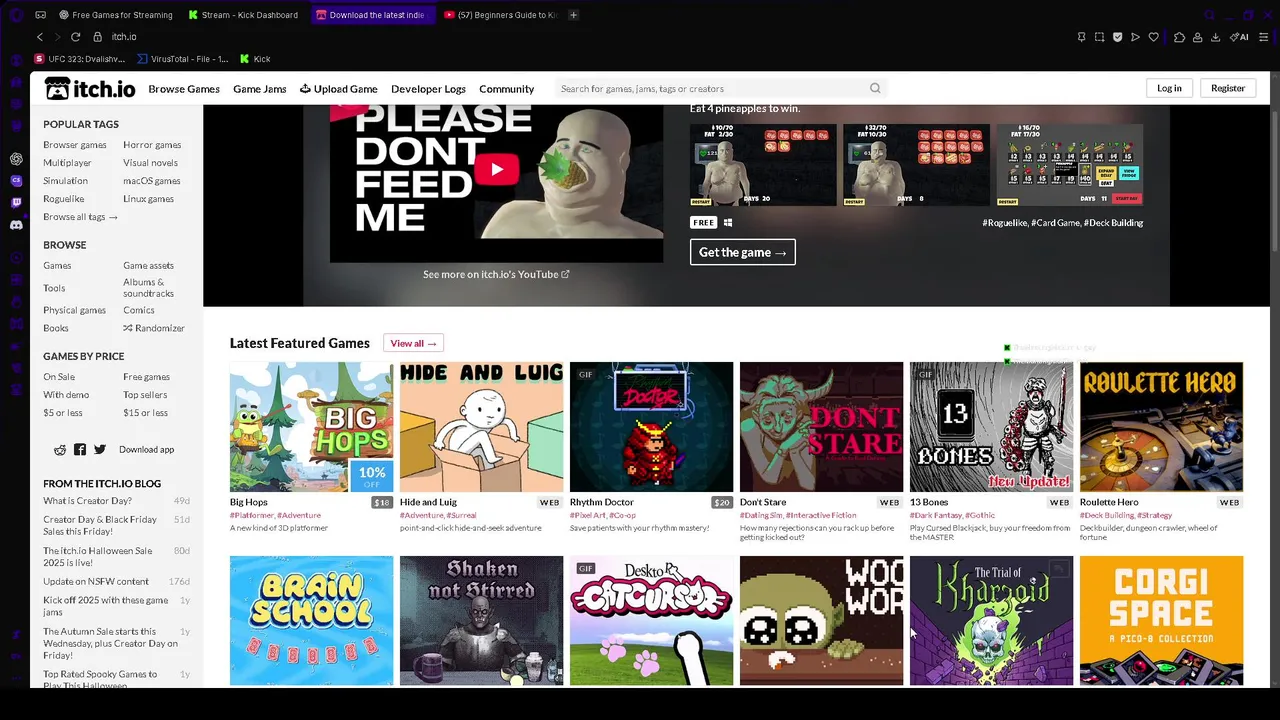Open itch.io's Facebook page icon
Screen dimensions: 1280x720
(80, 450)
